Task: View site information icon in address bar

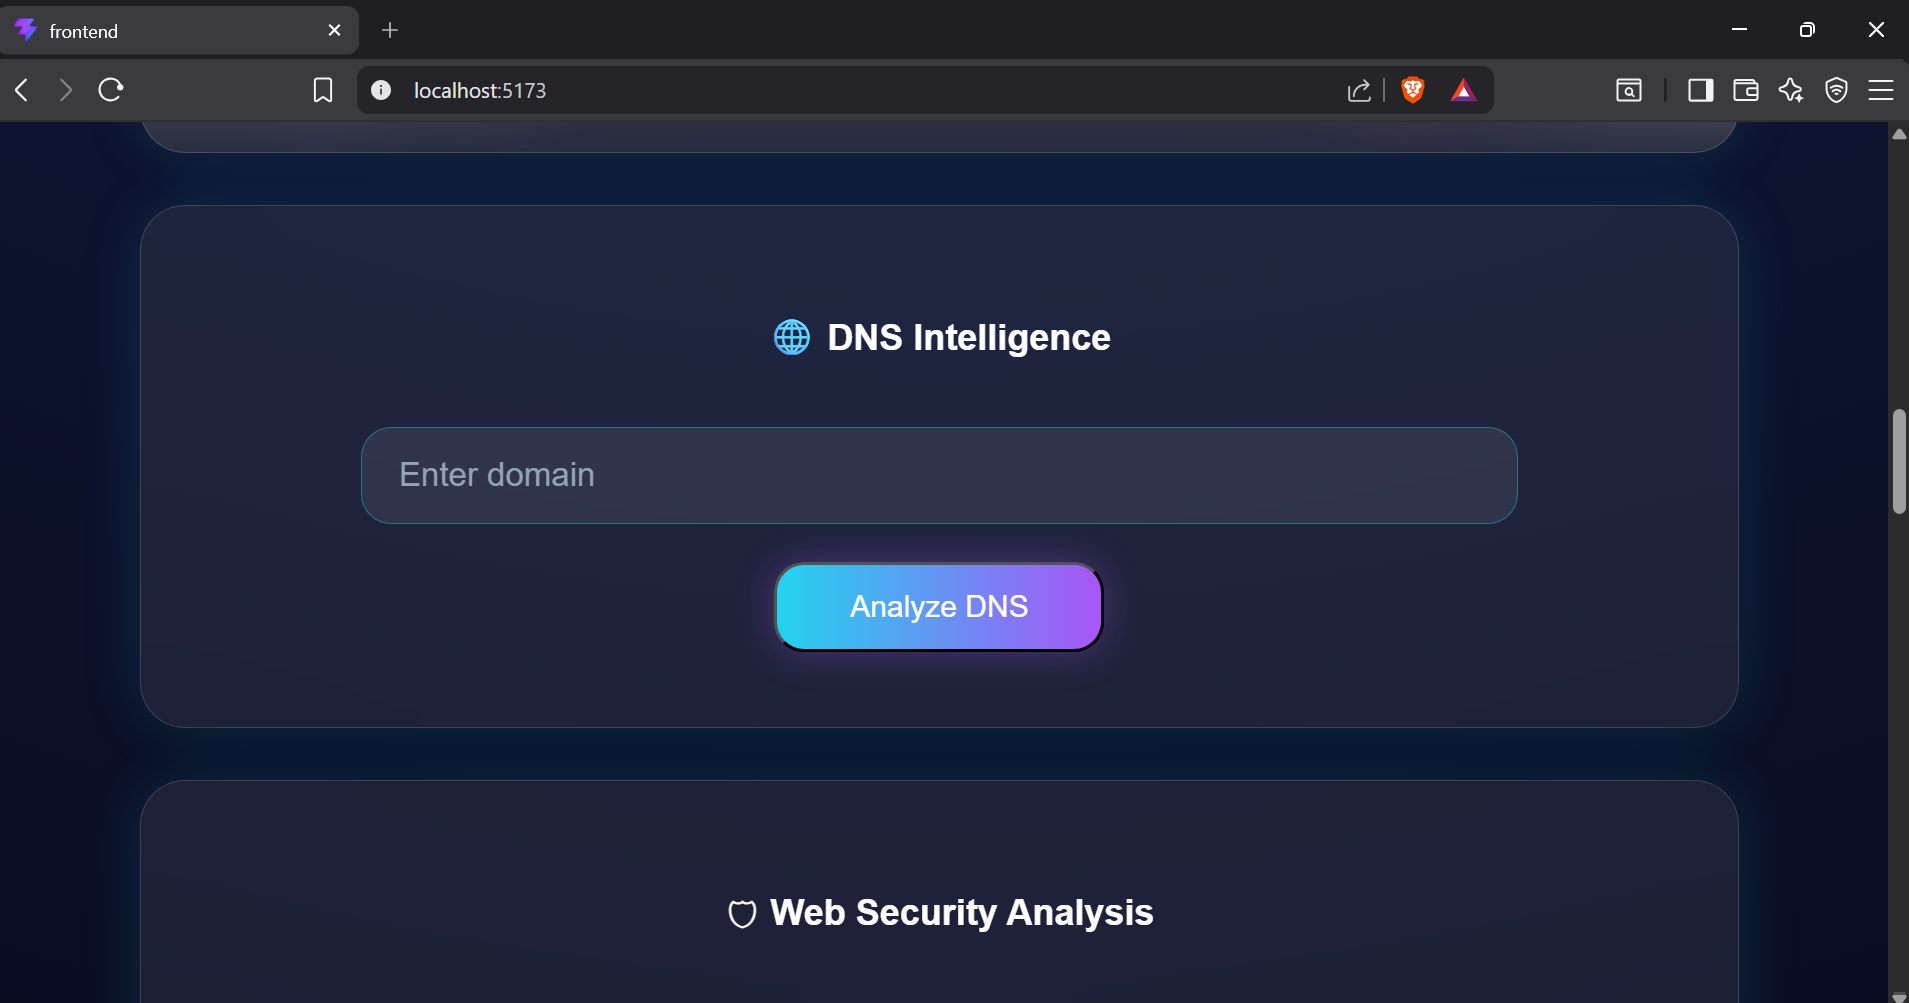Action: (381, 90)
